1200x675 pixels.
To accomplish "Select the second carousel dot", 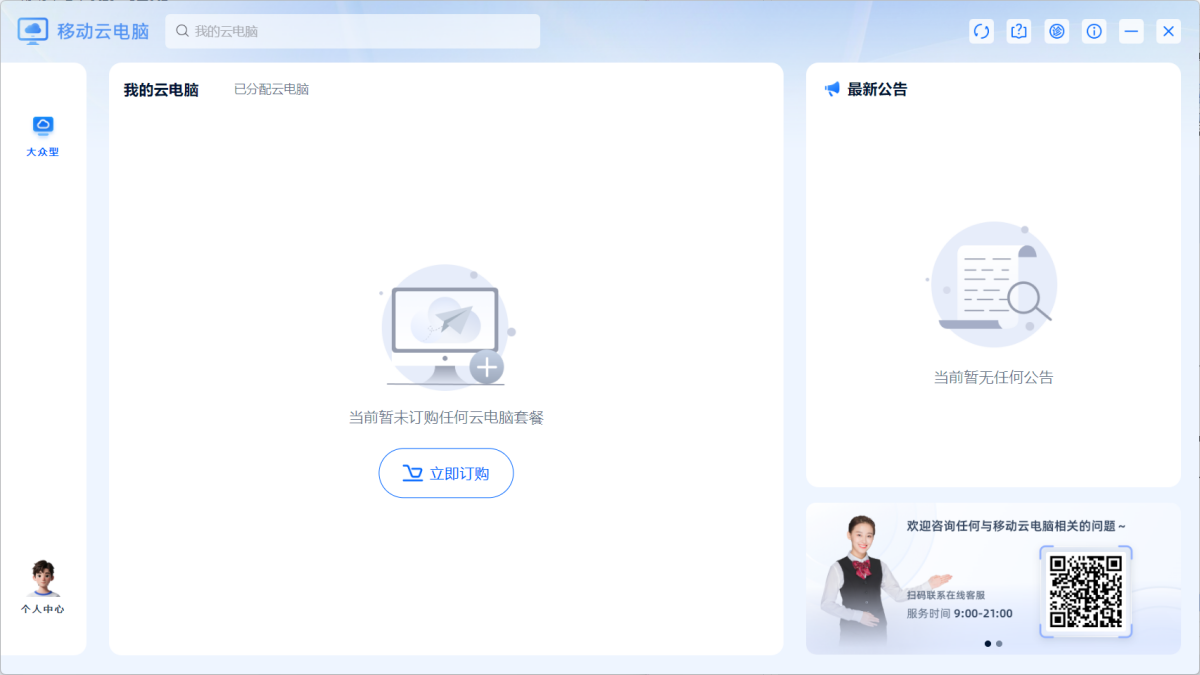I will [x=999, y=643].
